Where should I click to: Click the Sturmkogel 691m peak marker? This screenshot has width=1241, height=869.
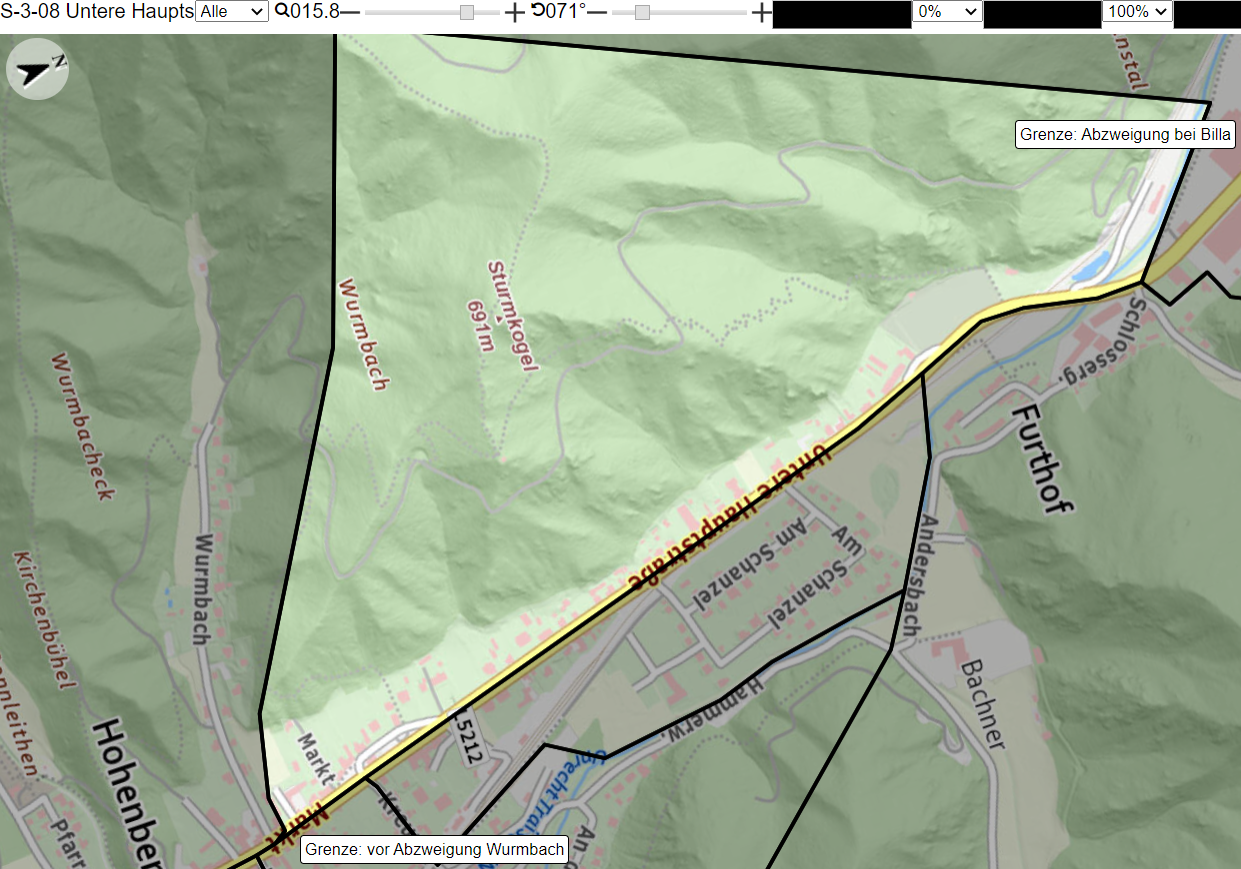(499, 317)
